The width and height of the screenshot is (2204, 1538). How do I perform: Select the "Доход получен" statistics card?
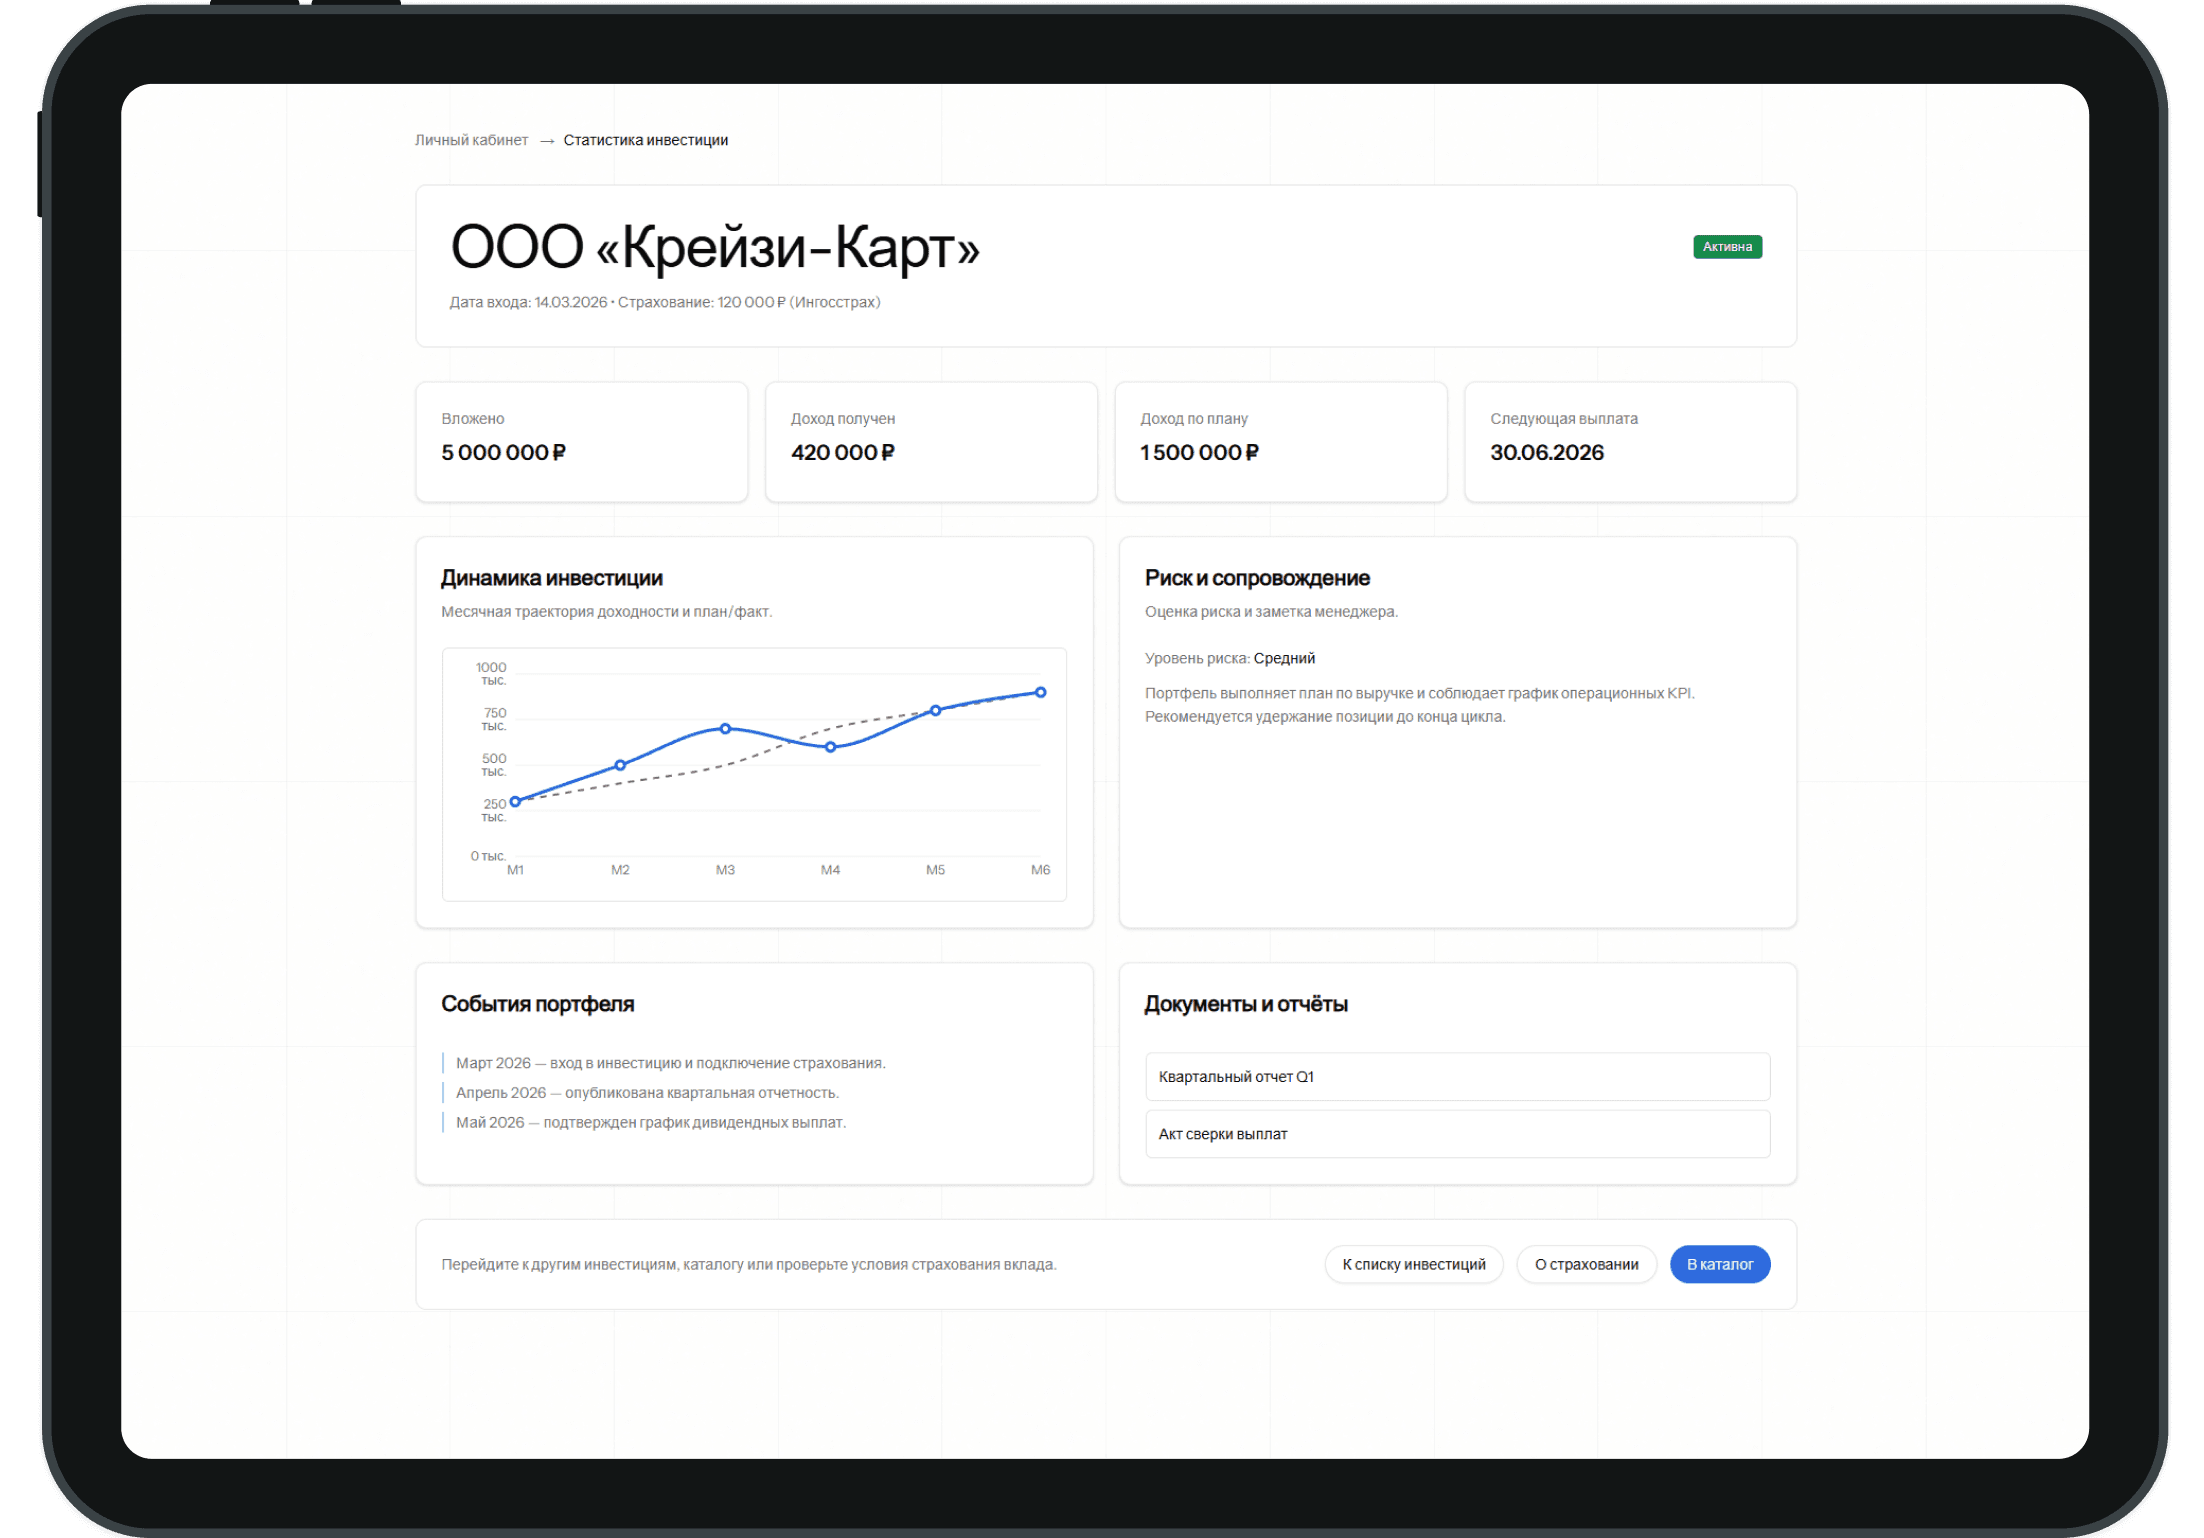pos(931,441)
